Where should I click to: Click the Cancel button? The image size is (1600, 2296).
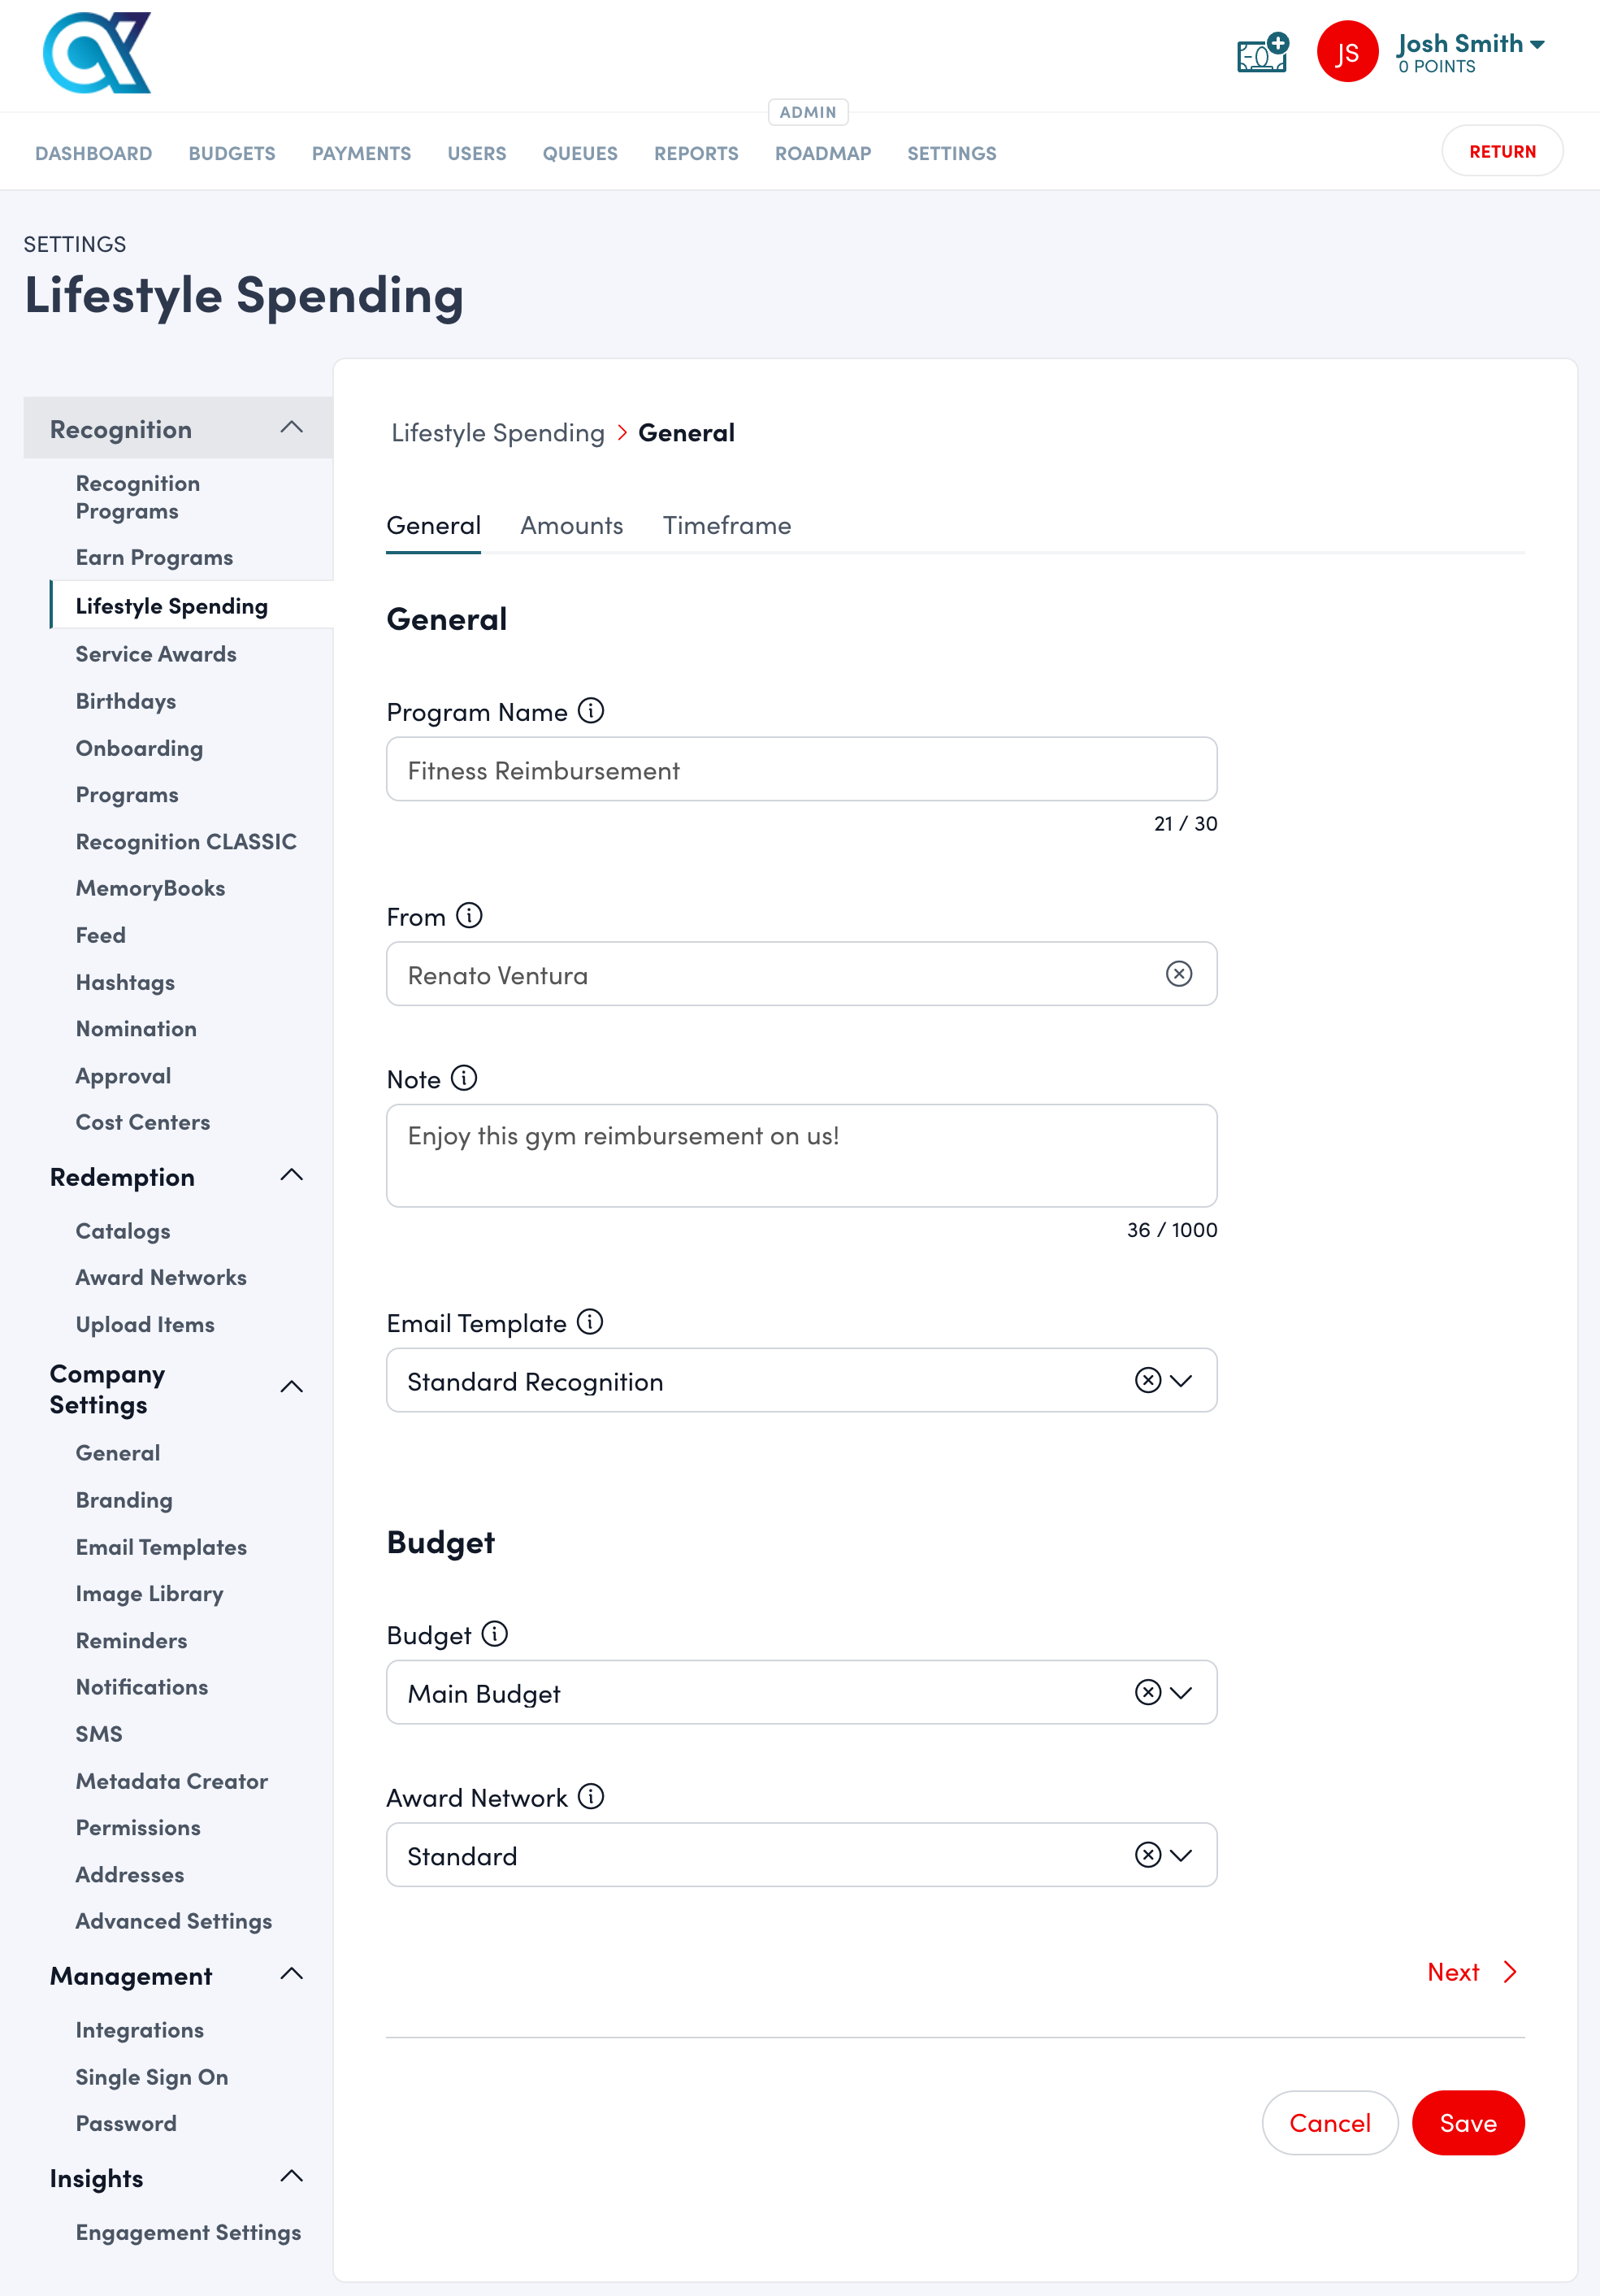coord(1329,2123)
